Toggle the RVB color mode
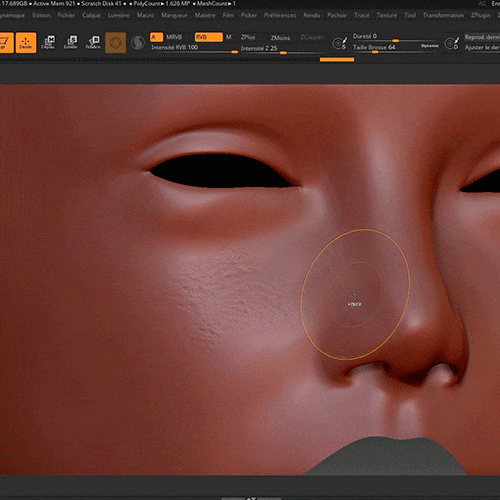500x500 pixels. (x=209, y=37)
